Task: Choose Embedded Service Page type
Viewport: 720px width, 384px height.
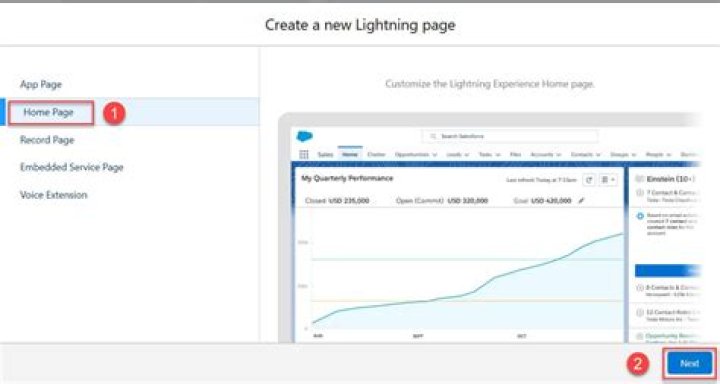Action: (72, 167)
